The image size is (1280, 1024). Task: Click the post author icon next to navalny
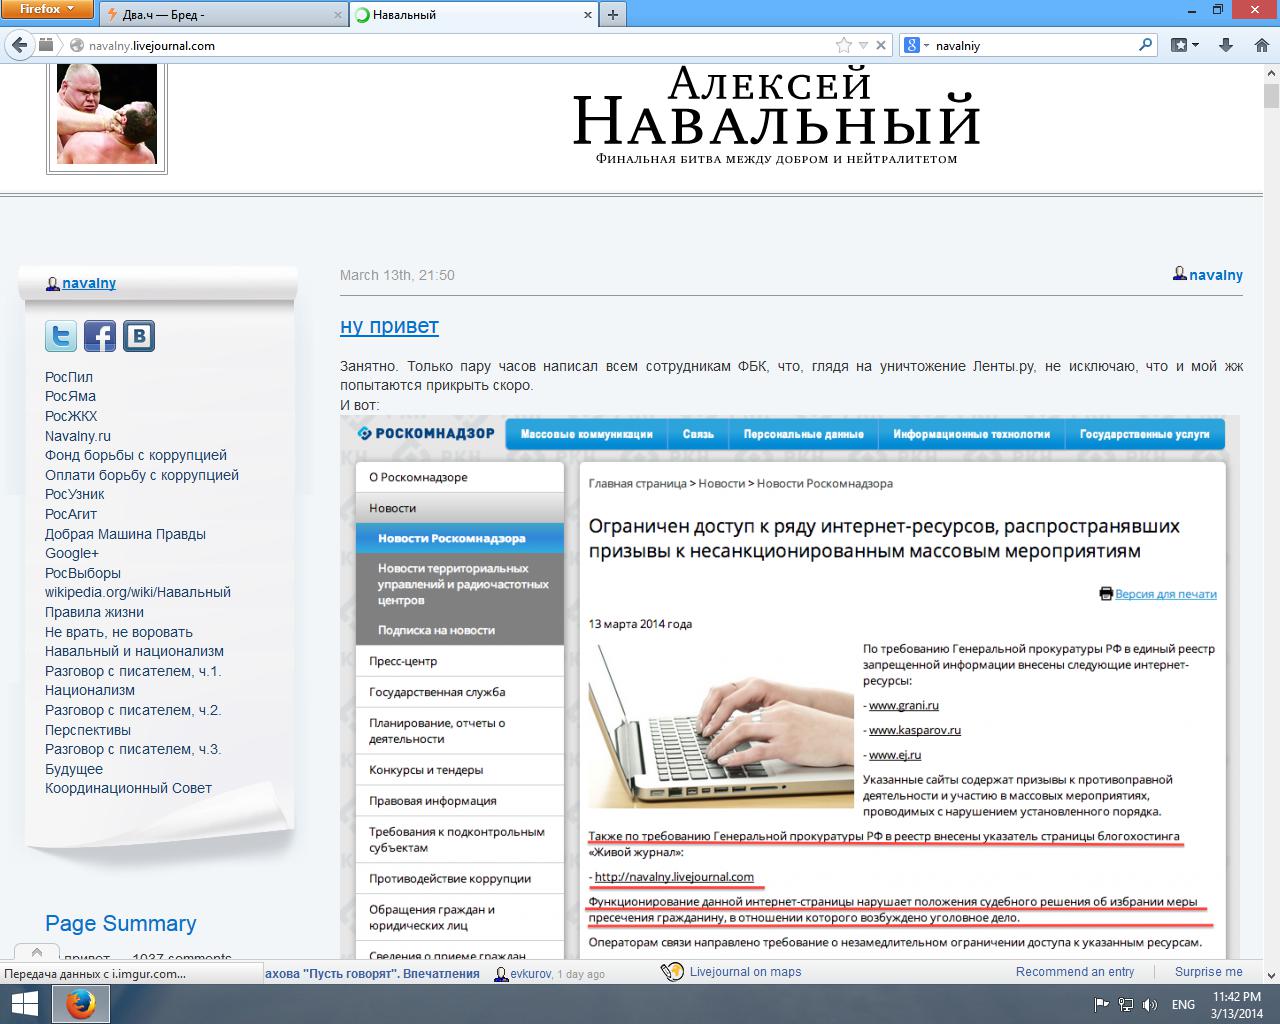(x=1180, y=274)
